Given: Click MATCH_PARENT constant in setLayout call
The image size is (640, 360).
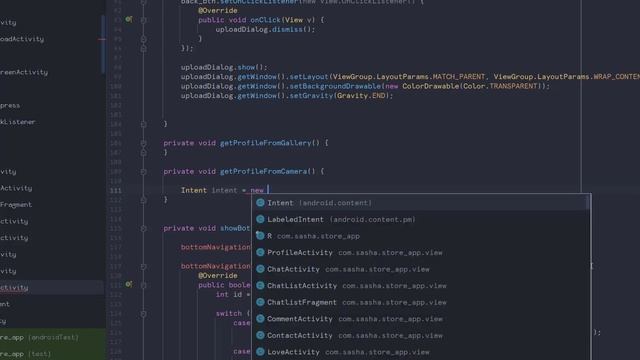Looking at the screenshot, I should coord(459,77).
